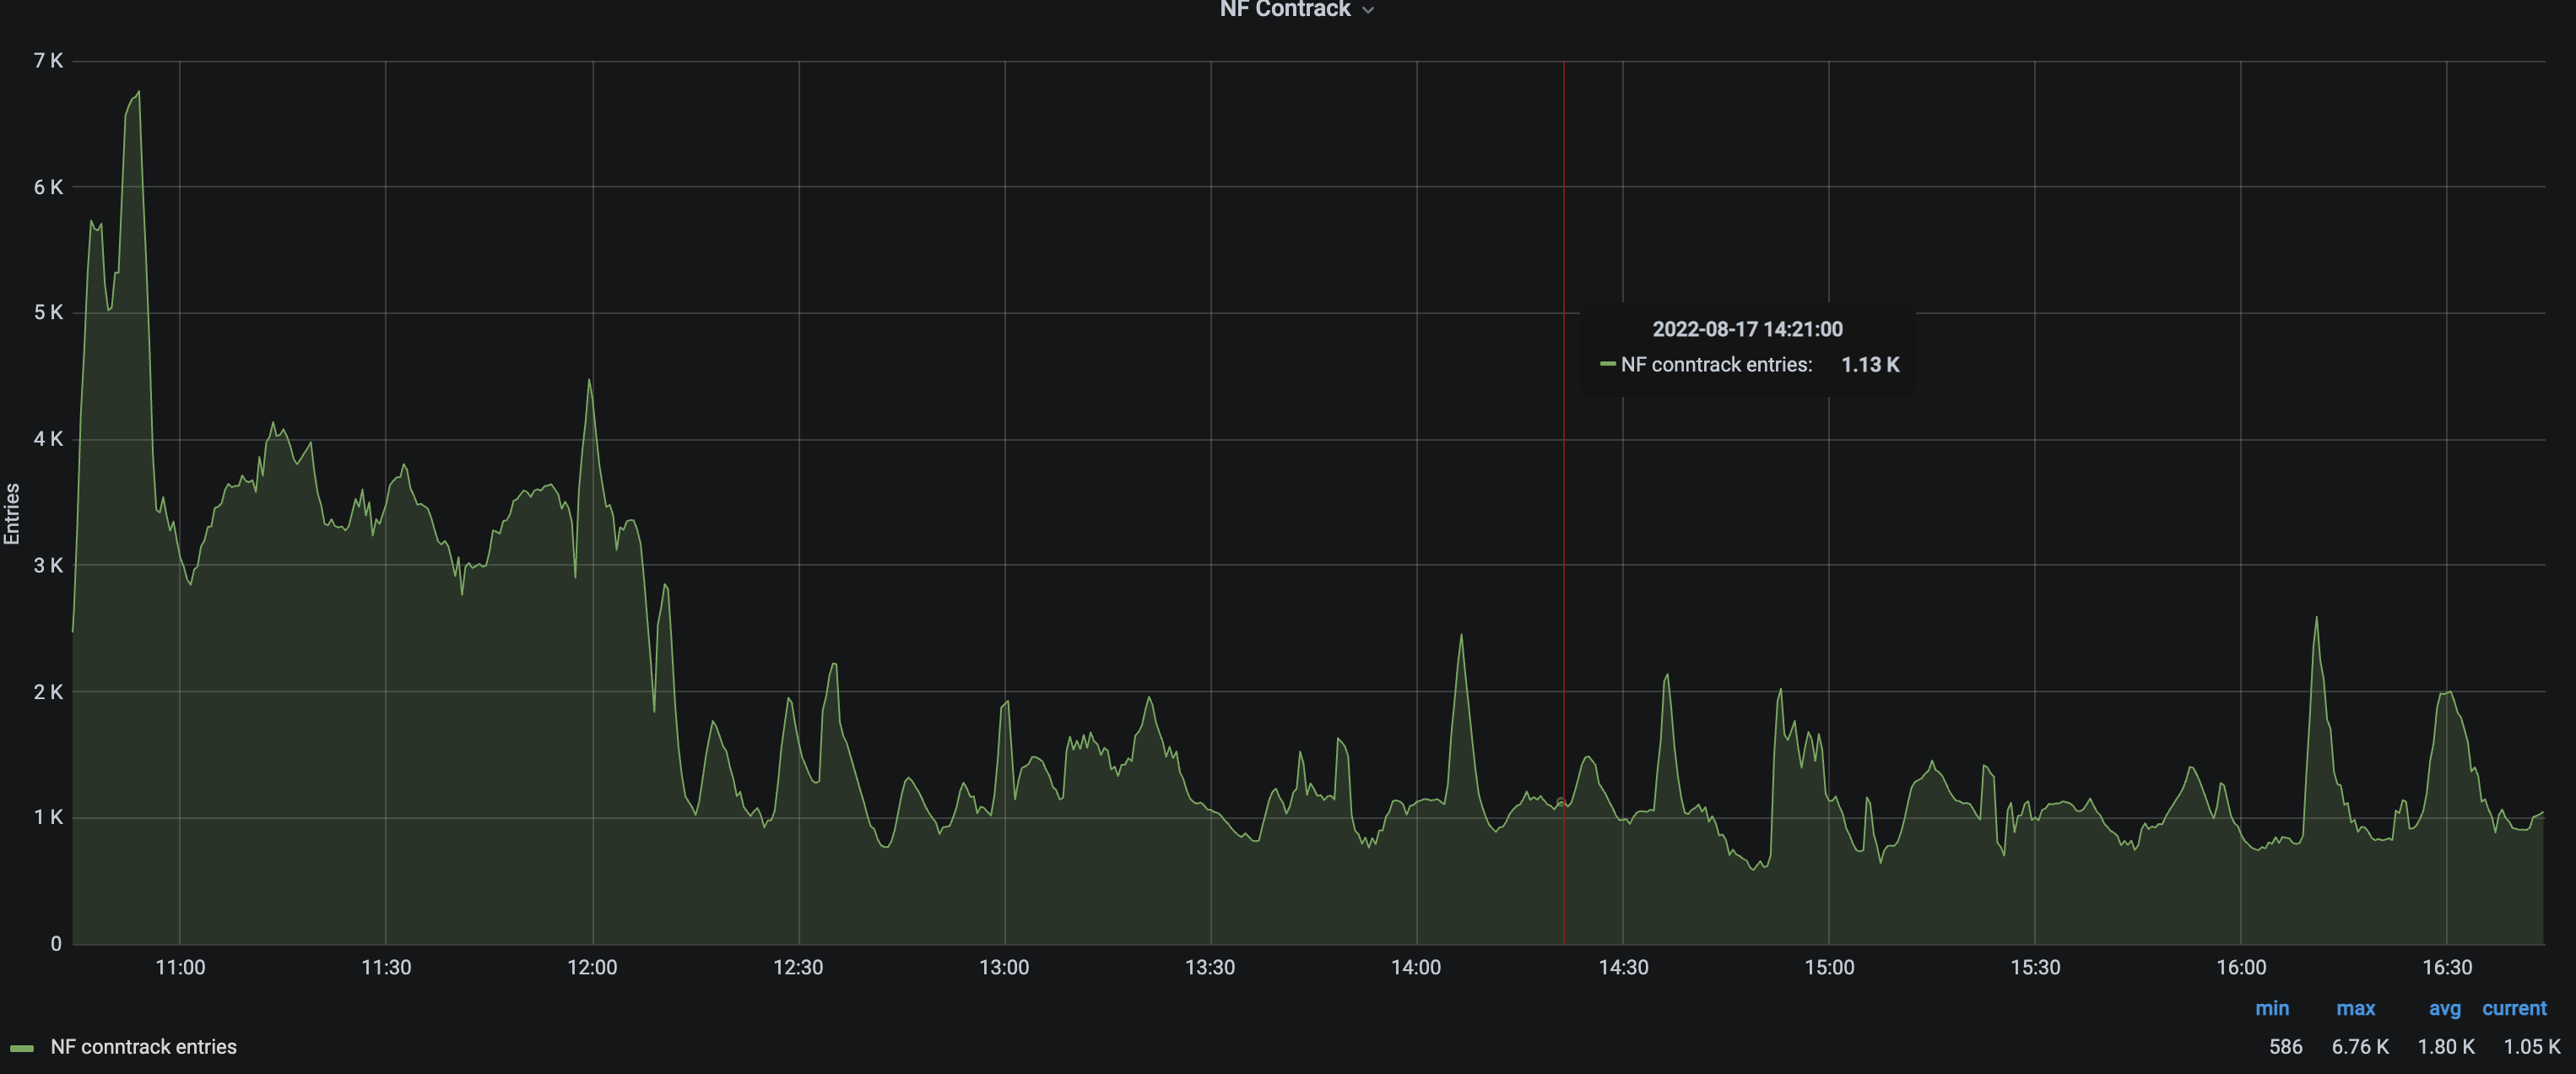Click the 15:30 time axis label
2576x1074 pixels.
[2035, 967]
